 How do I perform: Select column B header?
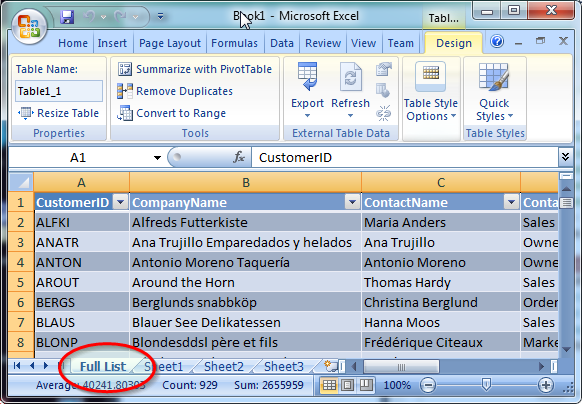click(245, 182)
